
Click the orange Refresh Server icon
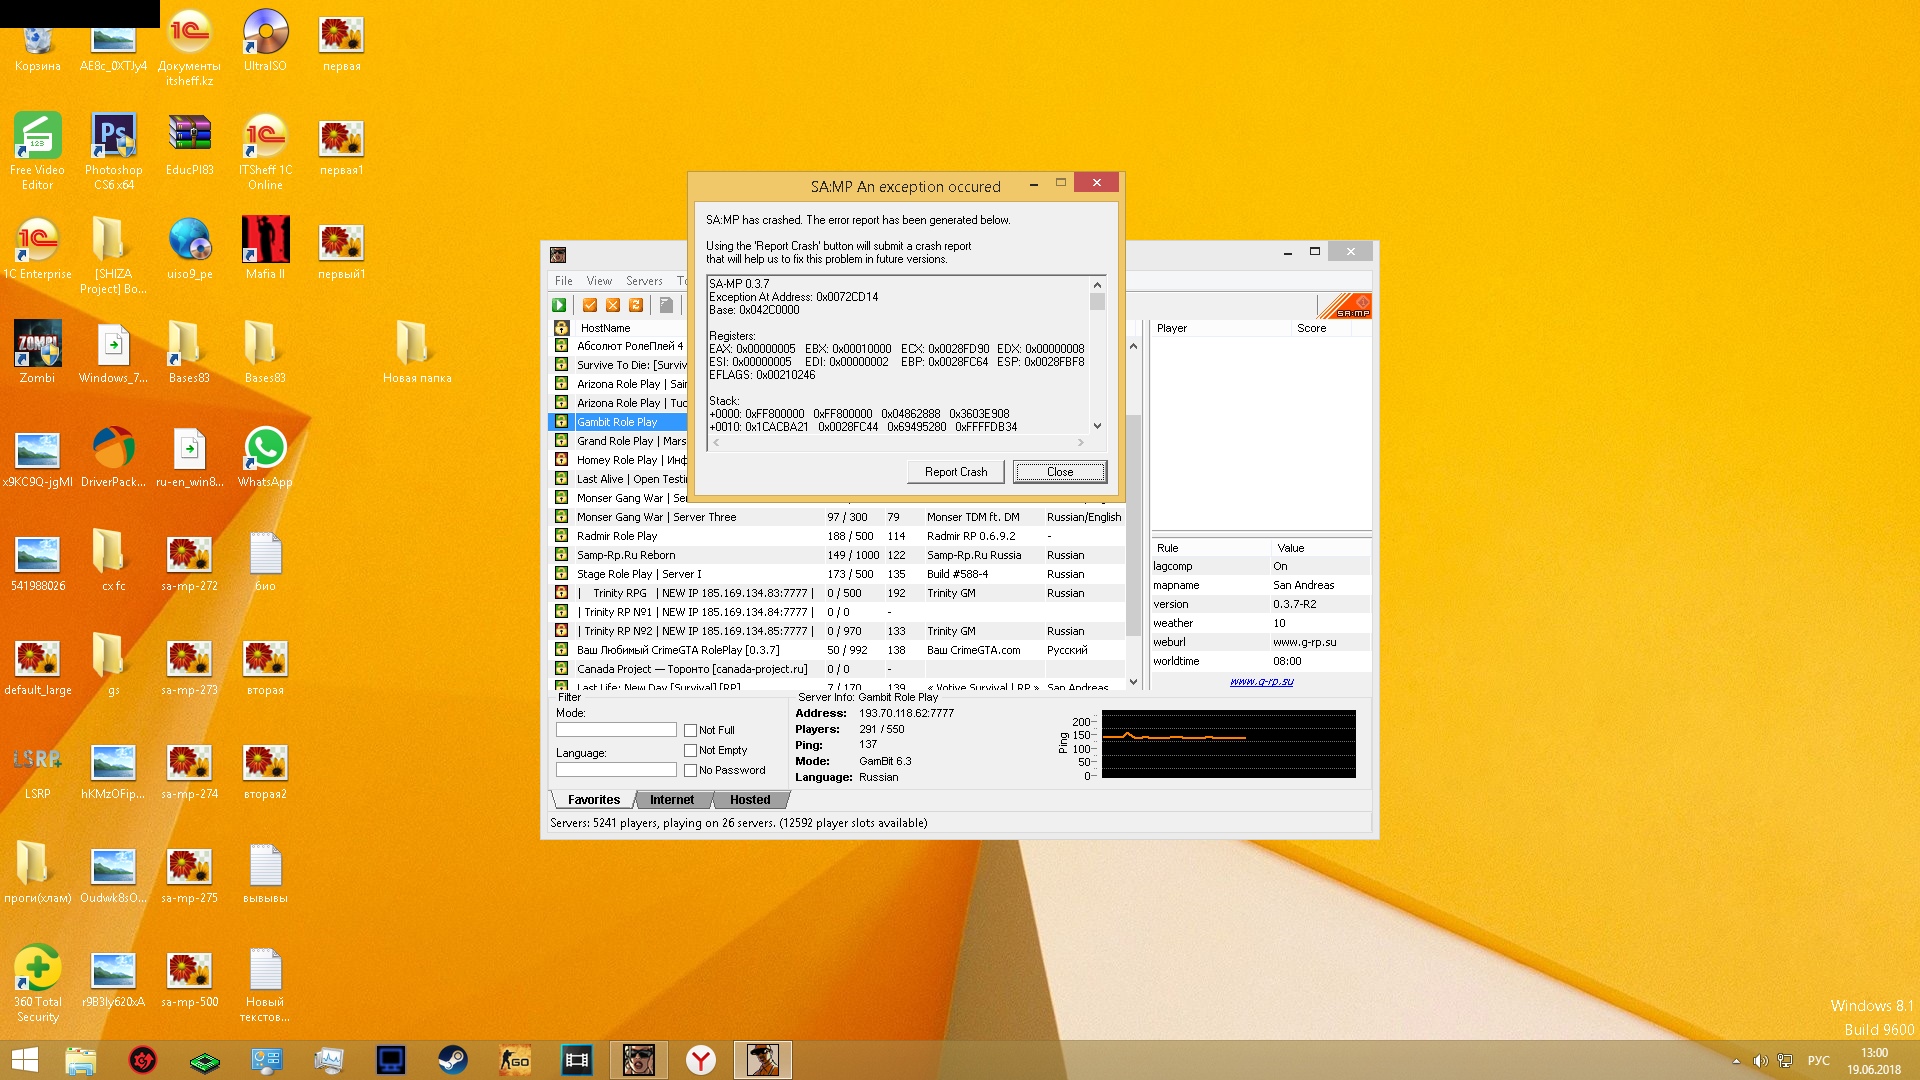click(636, 305)
